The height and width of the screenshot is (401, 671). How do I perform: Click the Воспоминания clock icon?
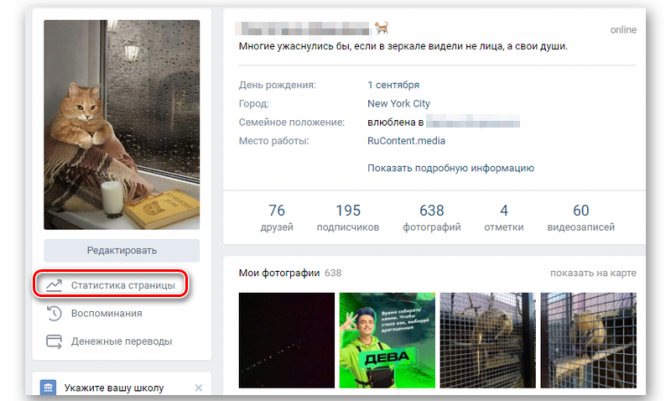pyautogui.click(x=54, y=313)
